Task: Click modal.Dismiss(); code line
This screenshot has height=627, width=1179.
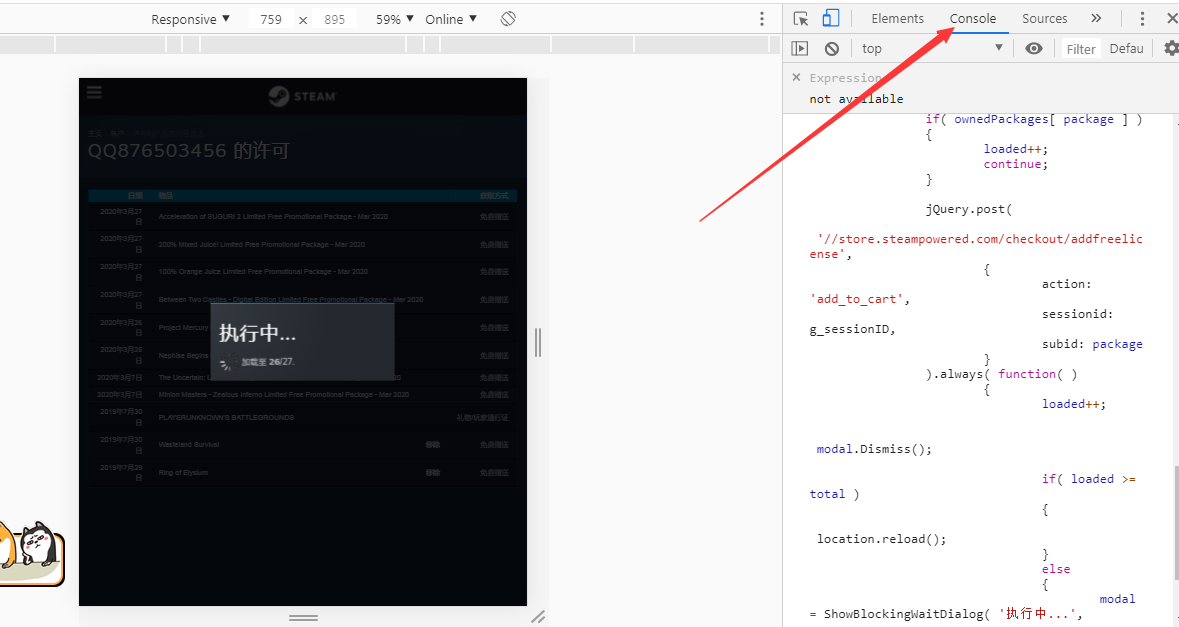Action: pos(874,449)
